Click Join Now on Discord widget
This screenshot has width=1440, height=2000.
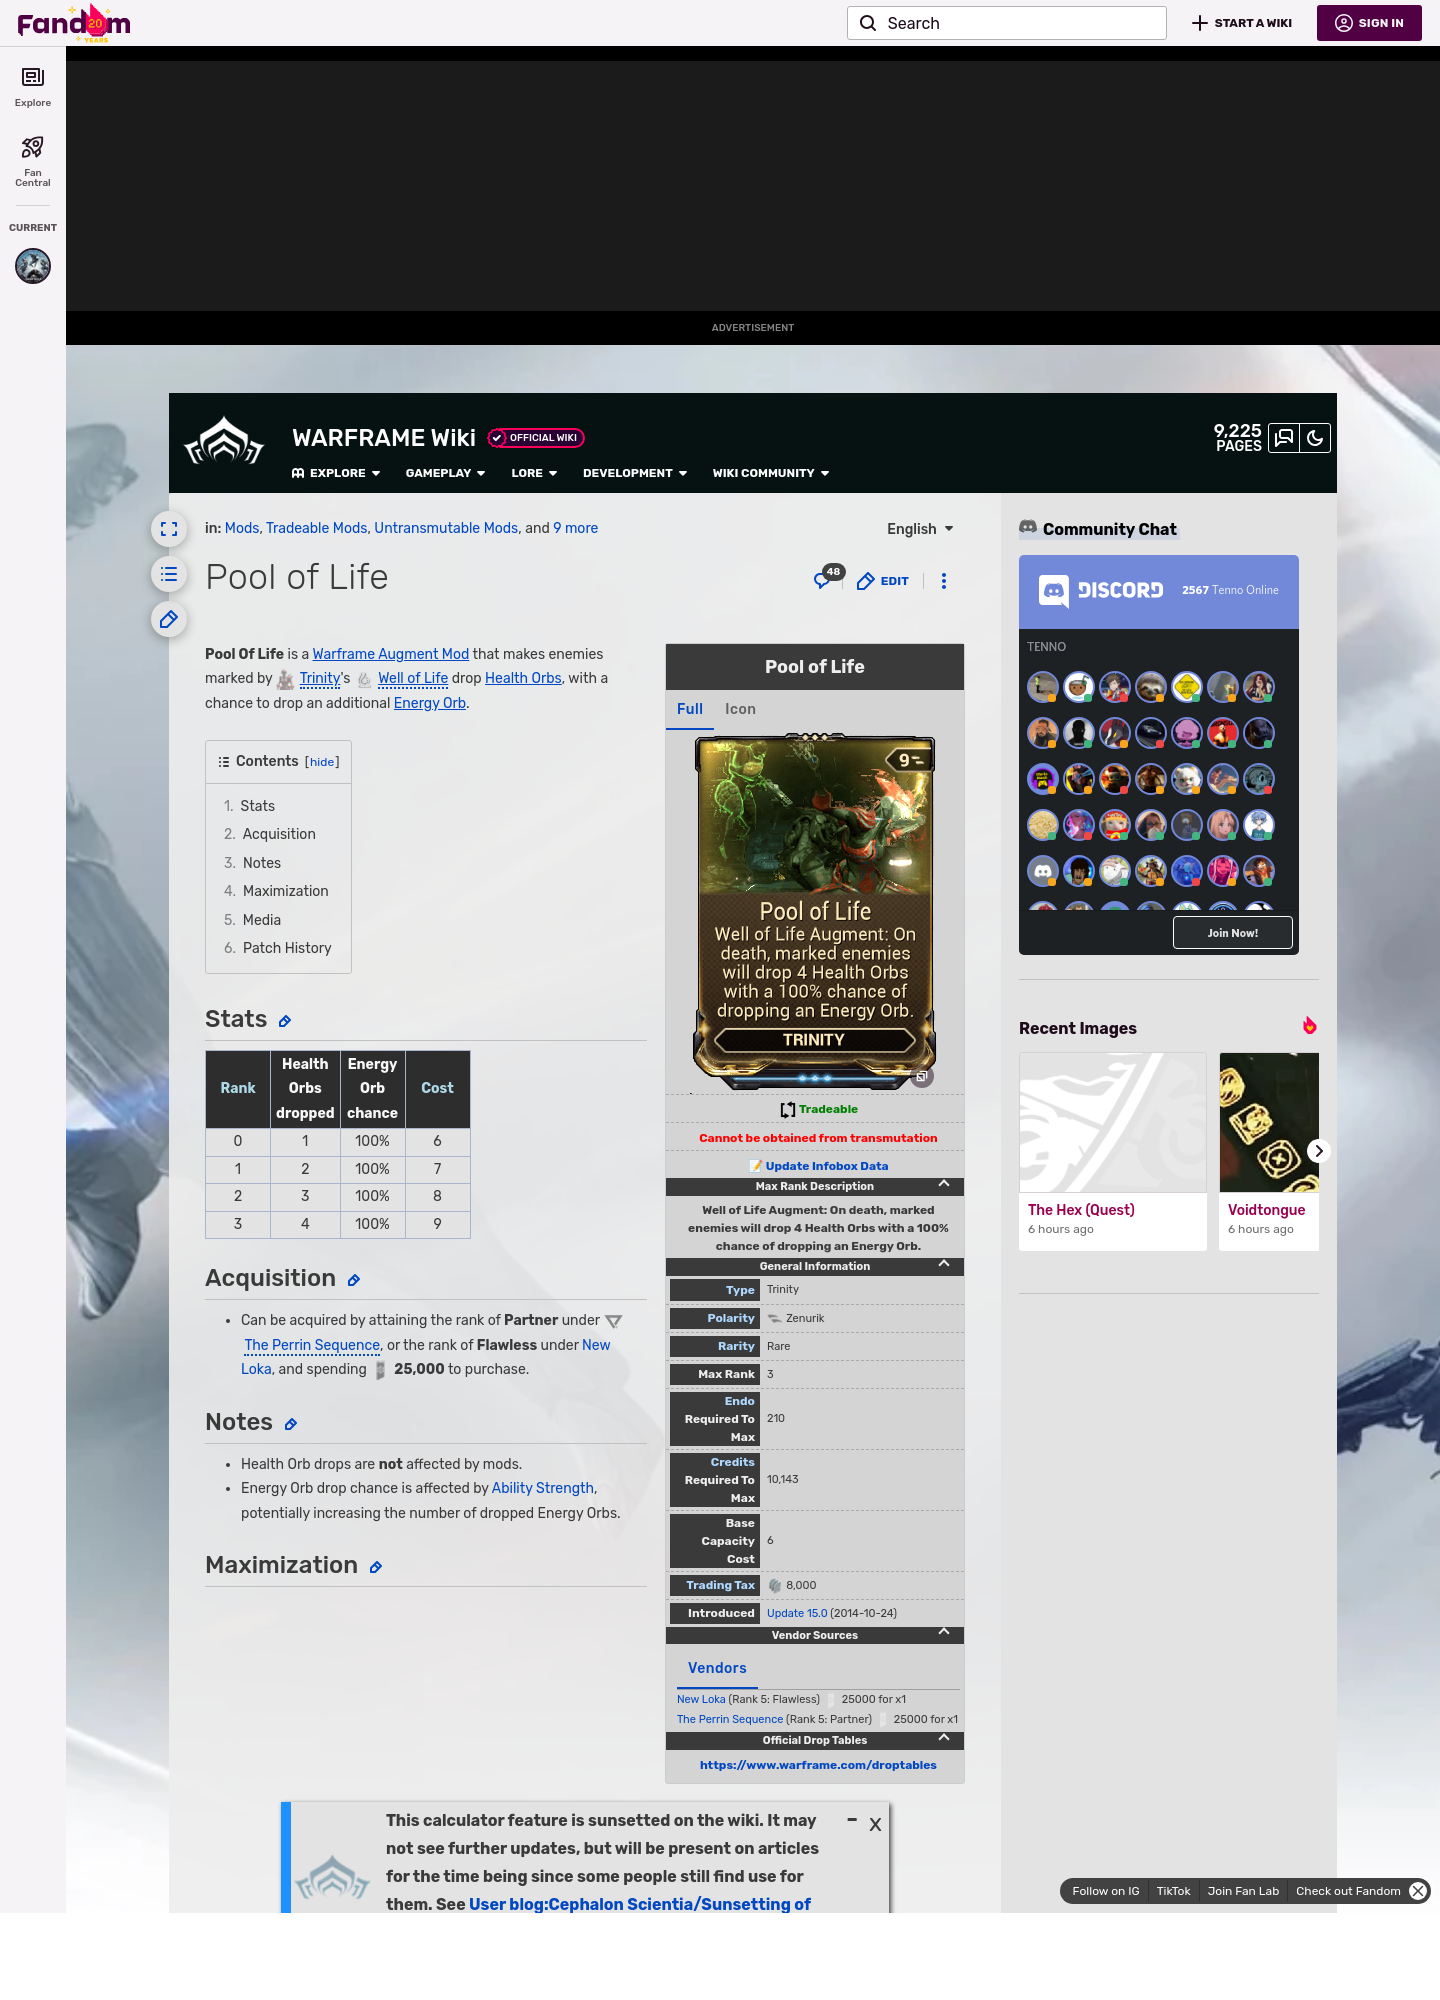(1233, 933)
